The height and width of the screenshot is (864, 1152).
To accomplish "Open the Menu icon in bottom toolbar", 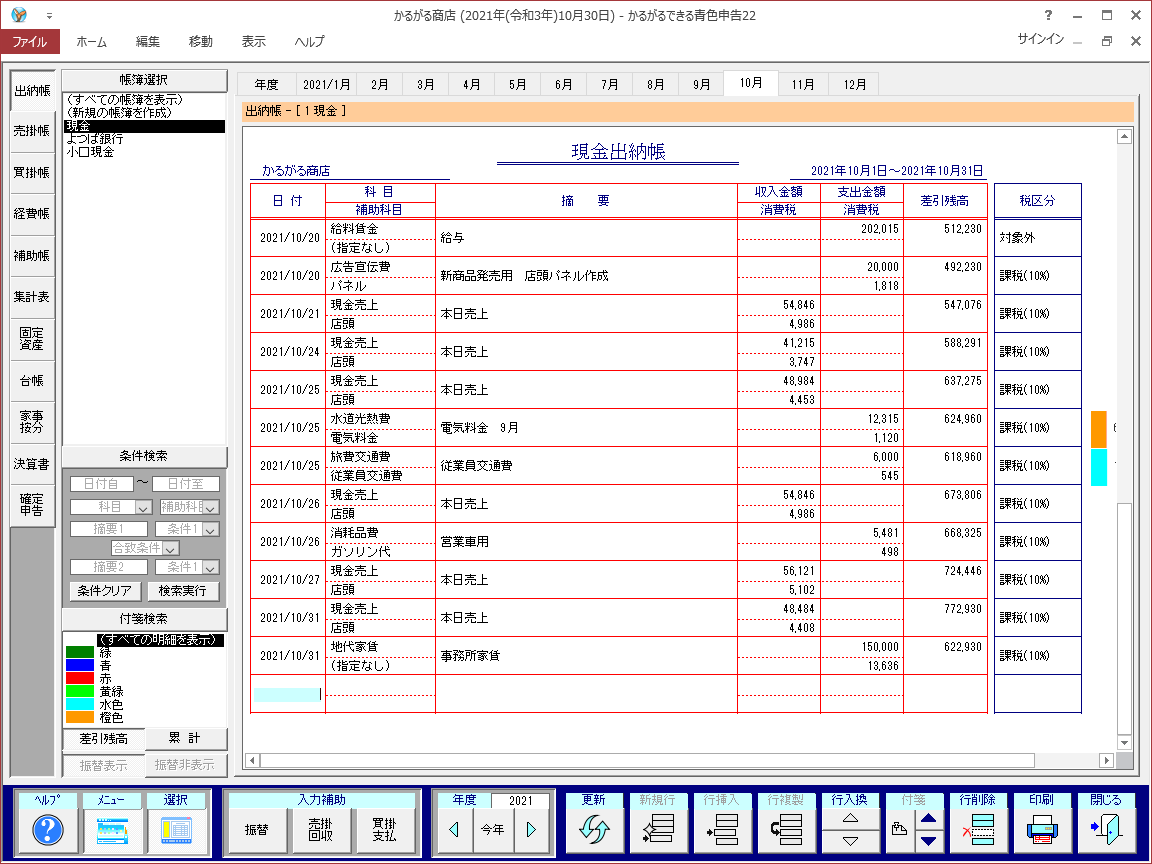I will [112, 830].
